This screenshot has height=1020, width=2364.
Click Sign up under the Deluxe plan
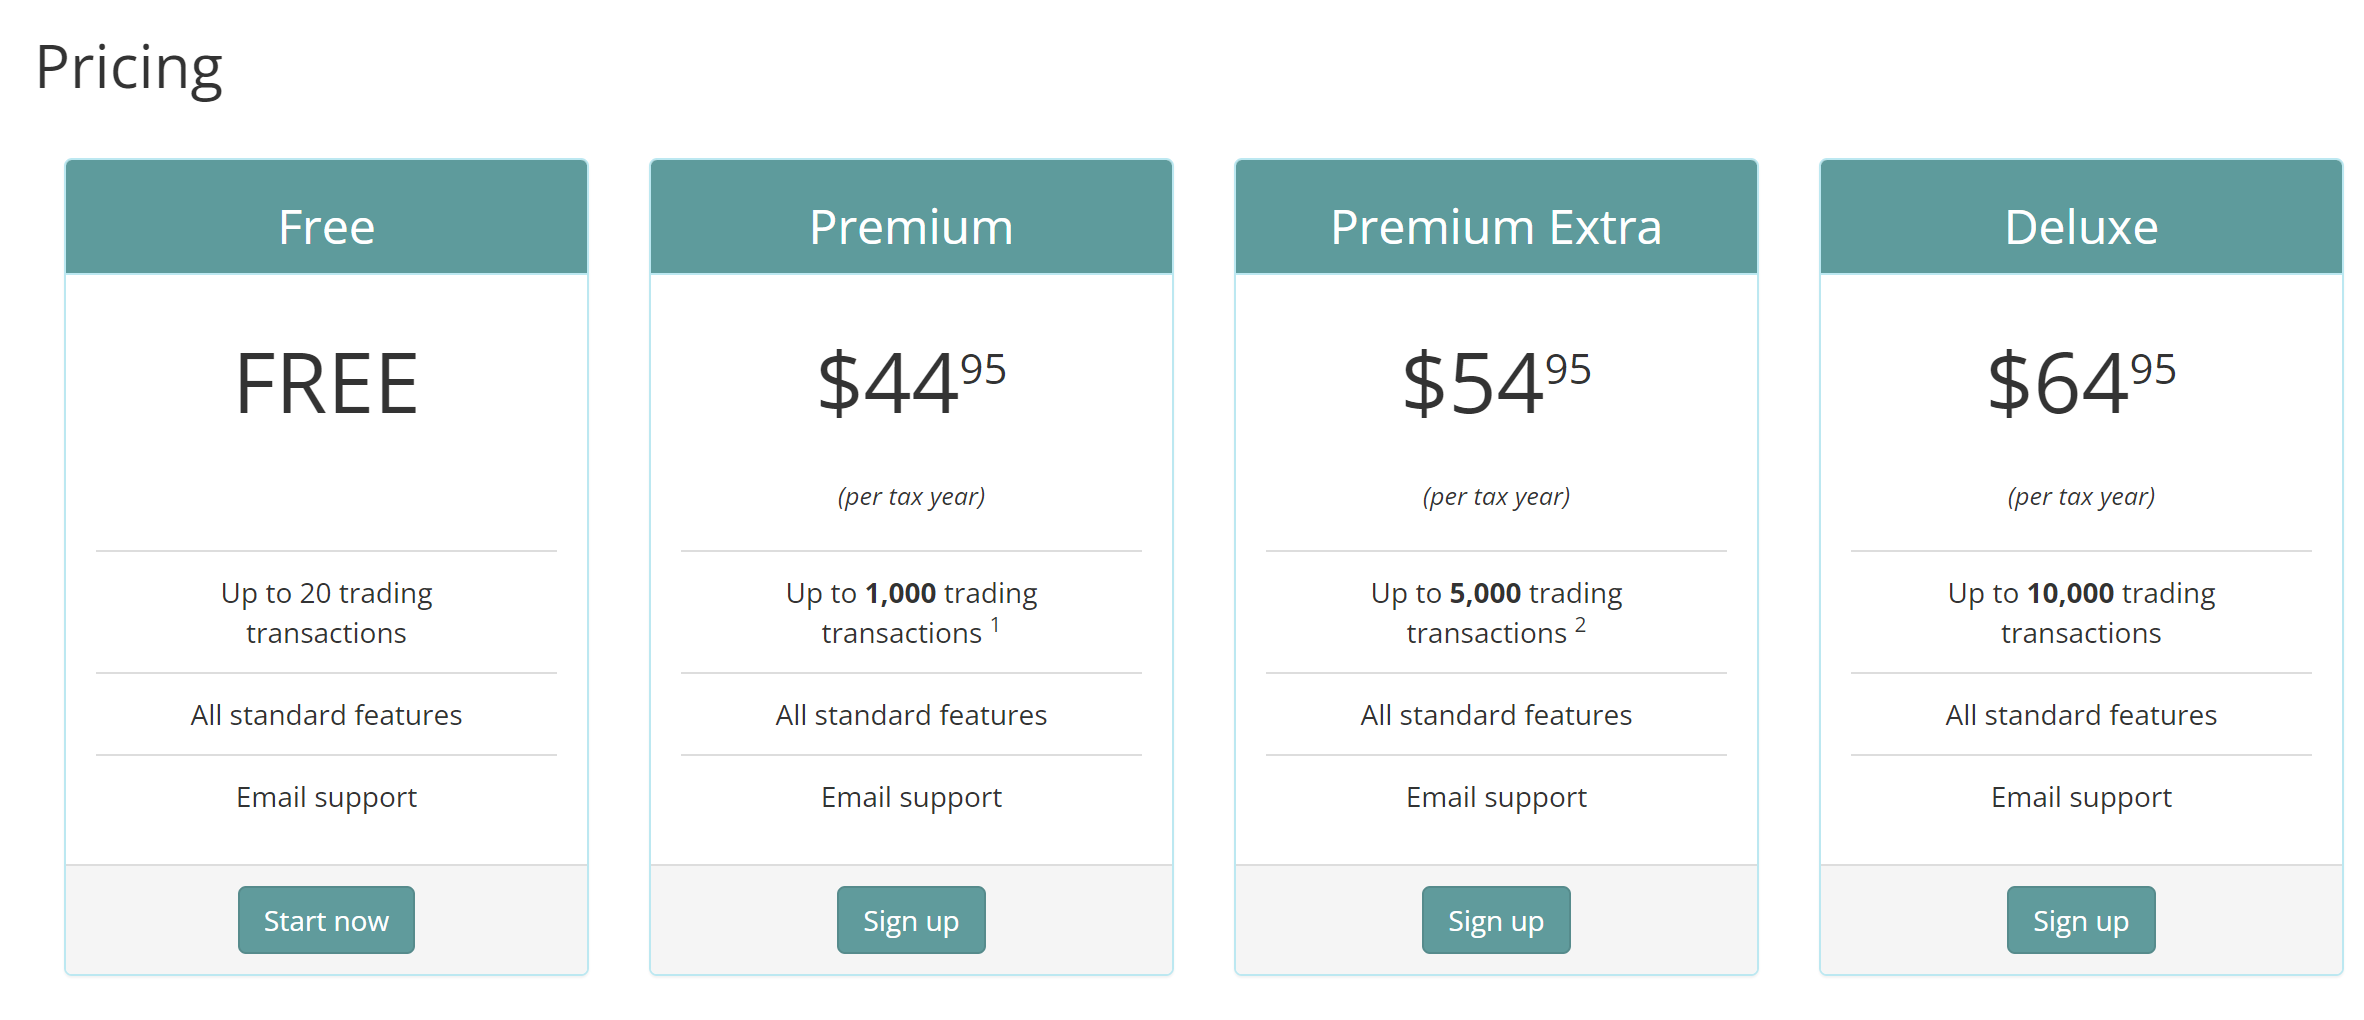[2080, 920]
